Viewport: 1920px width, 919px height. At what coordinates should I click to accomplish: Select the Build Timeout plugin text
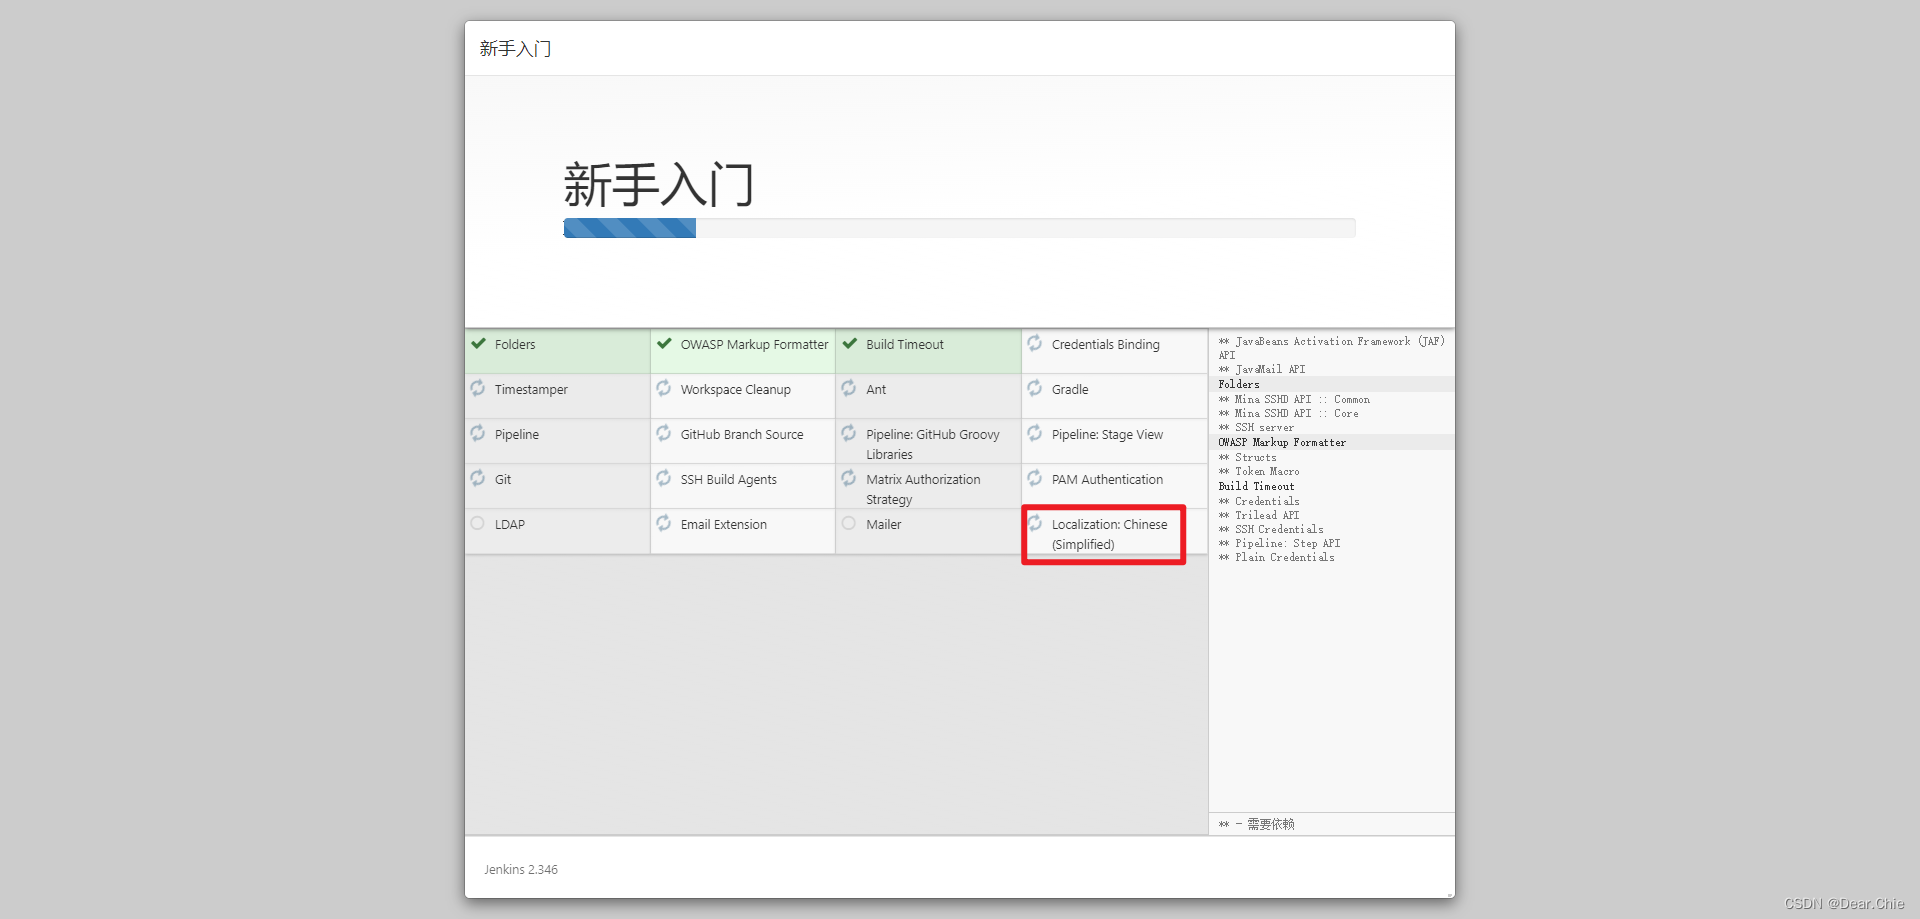tap(905, 345)
